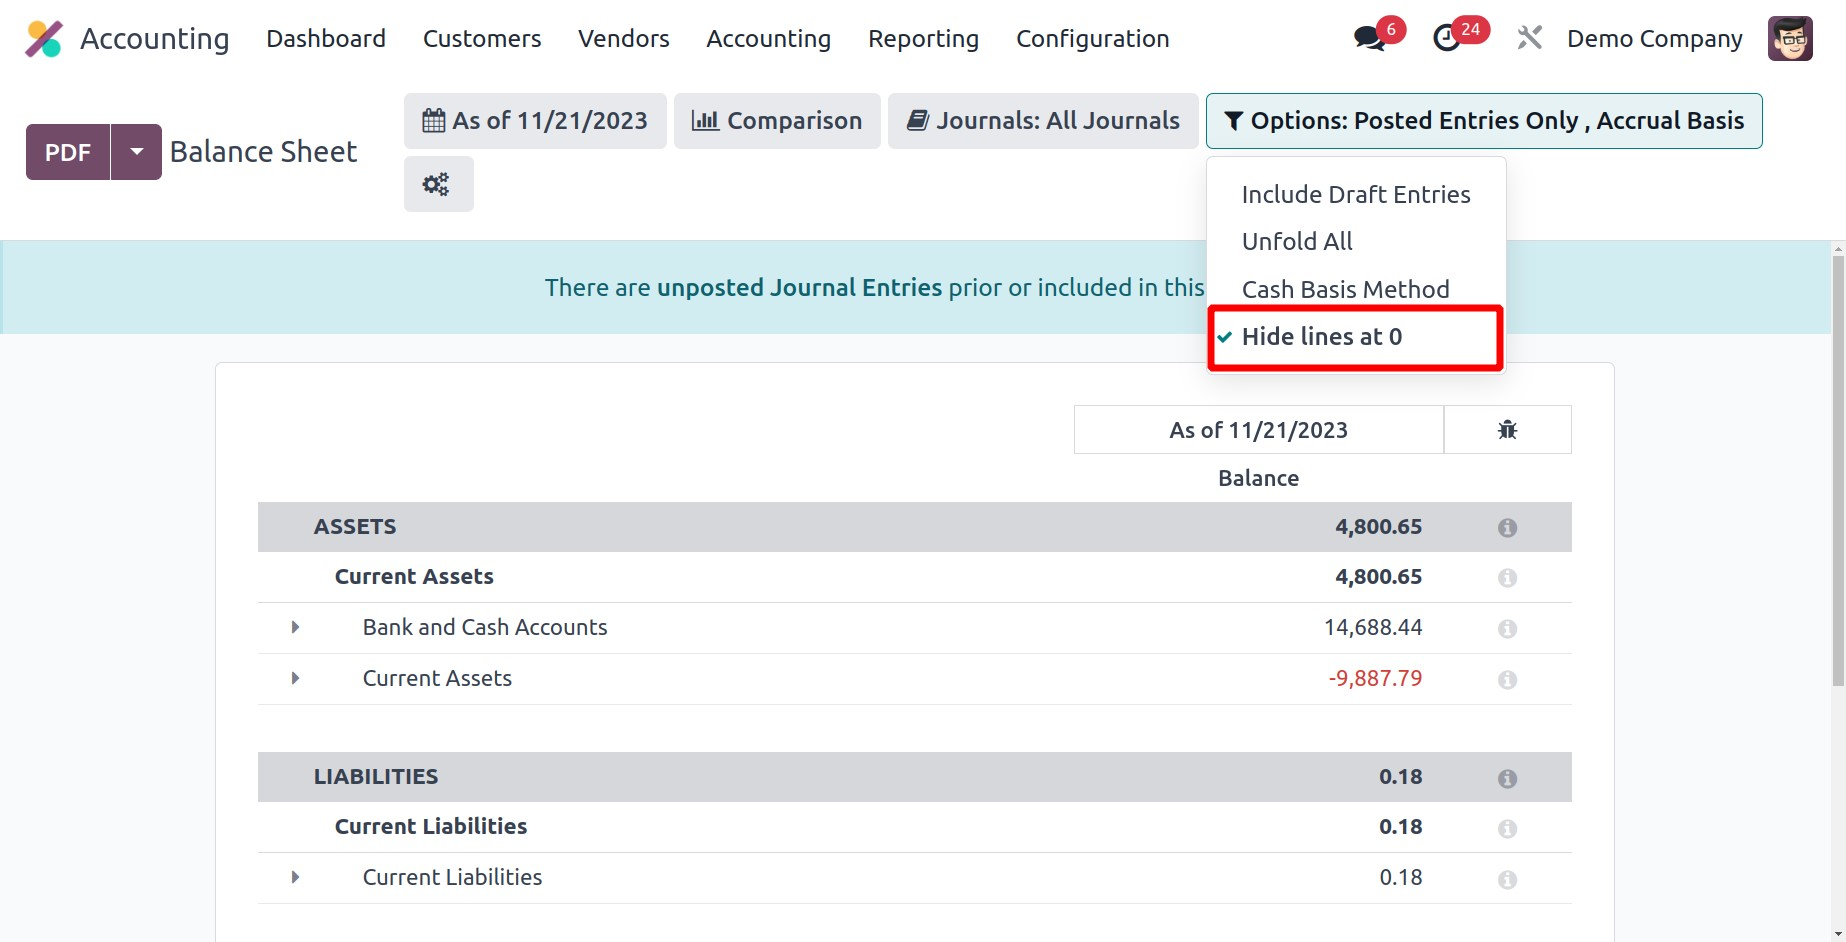Click the user avatar picture

click(x=1789, y=39)
